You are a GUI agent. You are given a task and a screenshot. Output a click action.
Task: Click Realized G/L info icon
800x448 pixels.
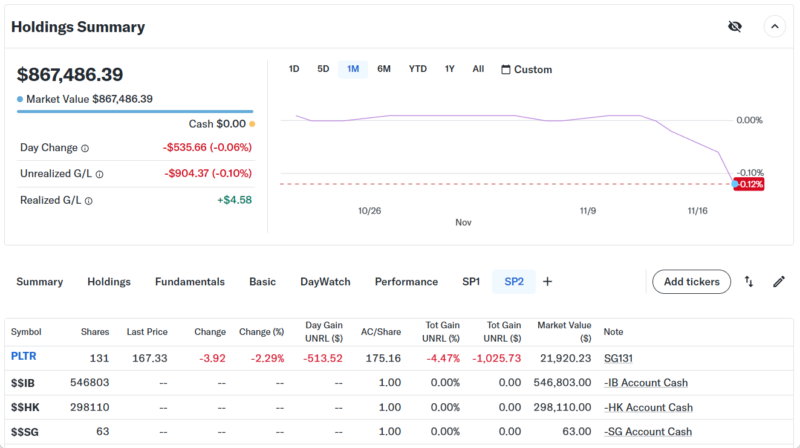(89, 201)
